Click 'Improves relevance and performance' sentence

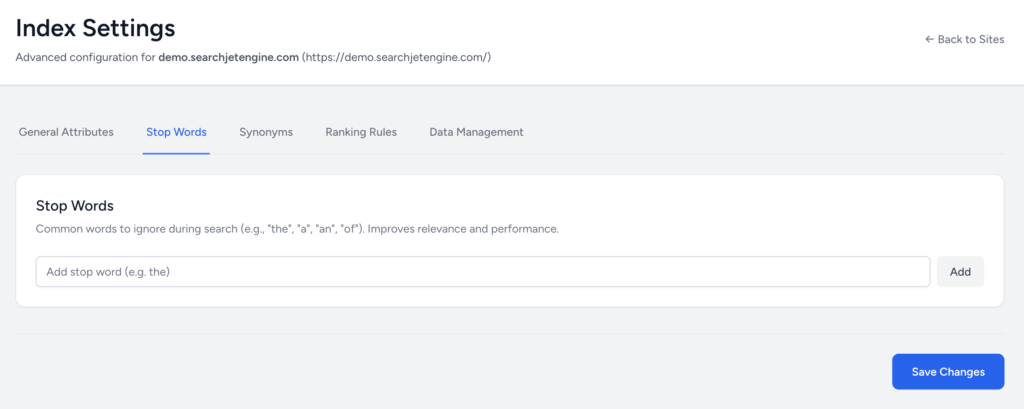(x=470, y=229)
